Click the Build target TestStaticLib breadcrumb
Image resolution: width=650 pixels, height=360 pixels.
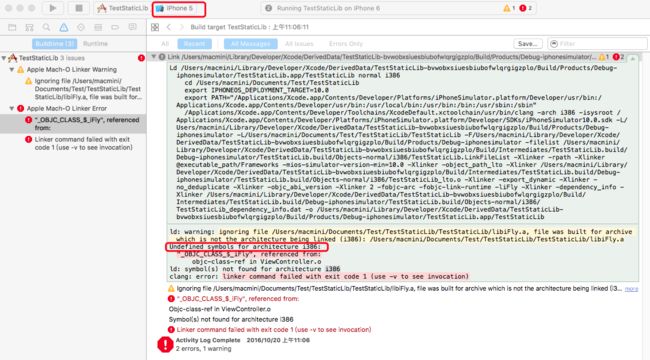click(x=250, y=27)
